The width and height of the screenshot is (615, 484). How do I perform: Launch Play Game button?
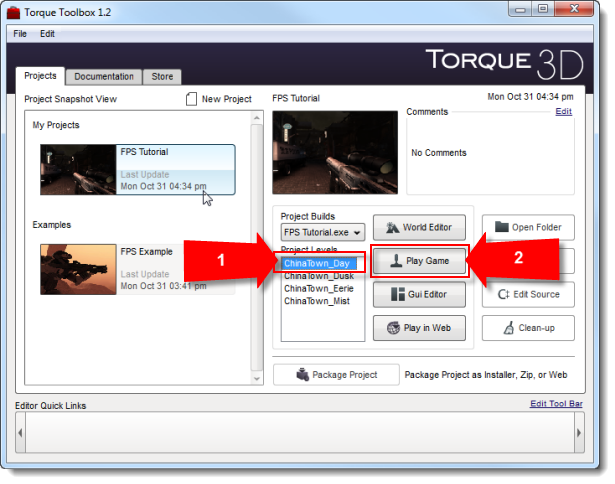pyautogui.click(x=419, y=261)
